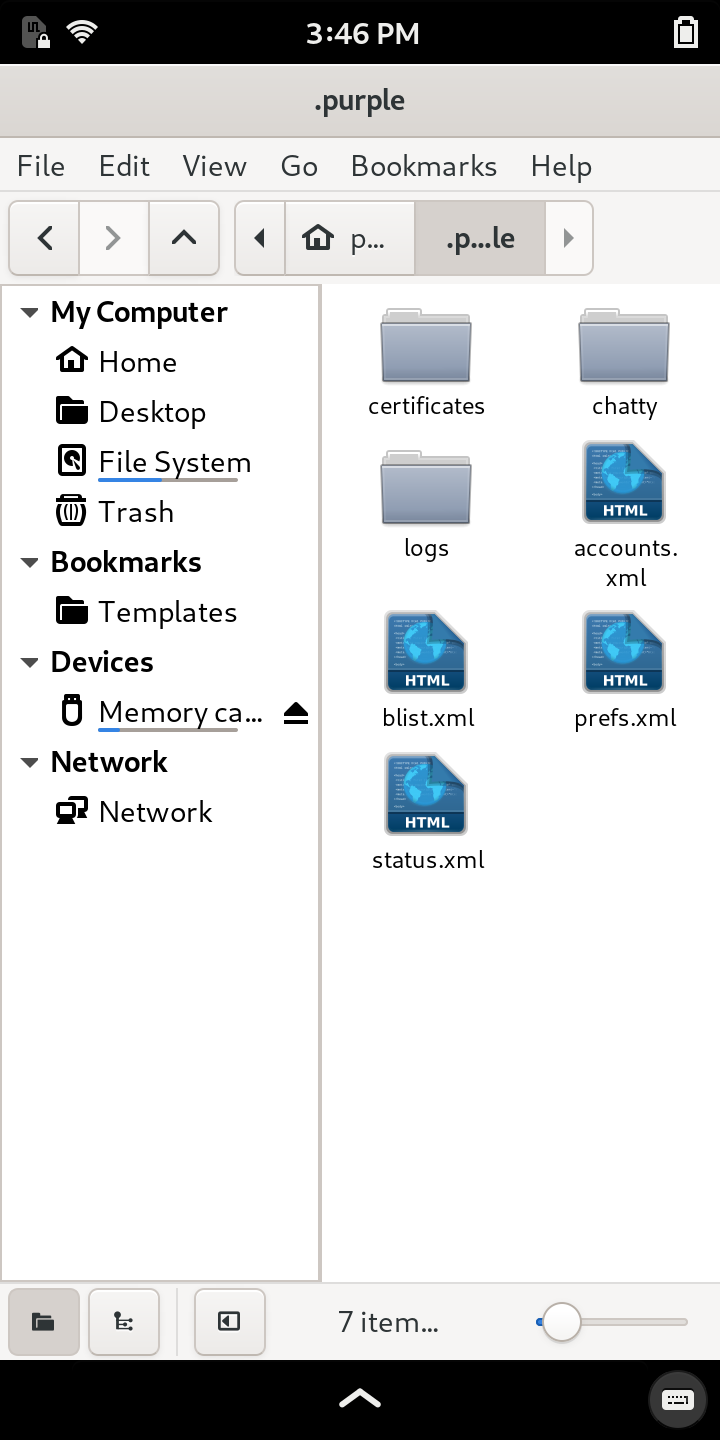The image size is (720, 1440).
Task: Open the Bookmarks menu
Action: [424, 166]
